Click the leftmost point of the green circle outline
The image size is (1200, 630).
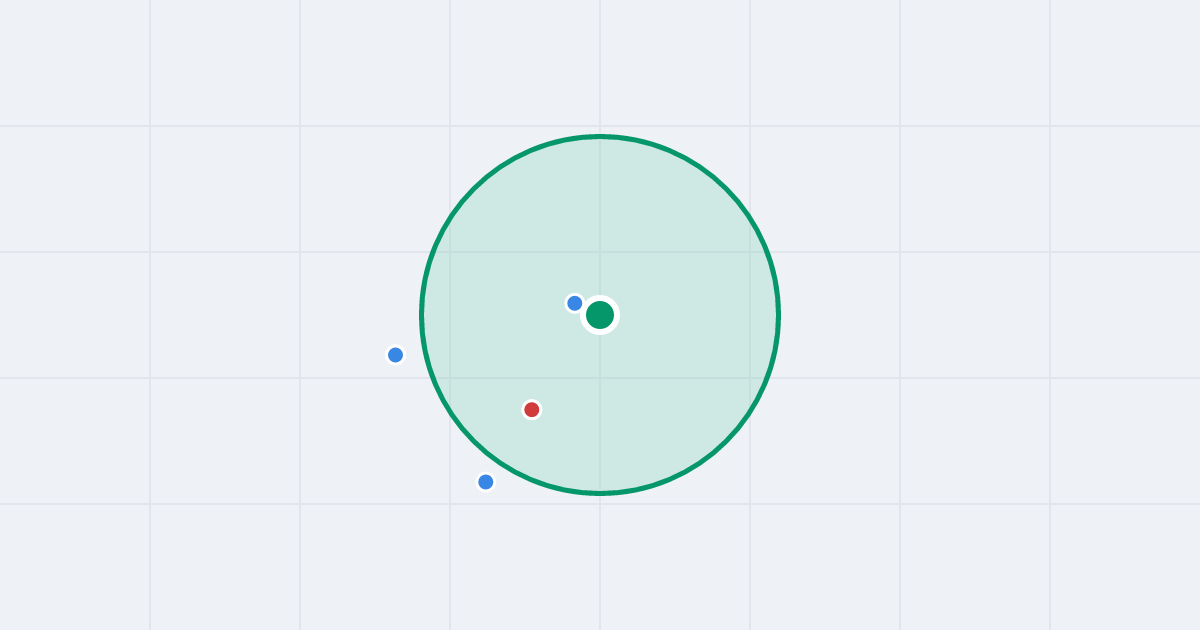(x=422, y=315)
